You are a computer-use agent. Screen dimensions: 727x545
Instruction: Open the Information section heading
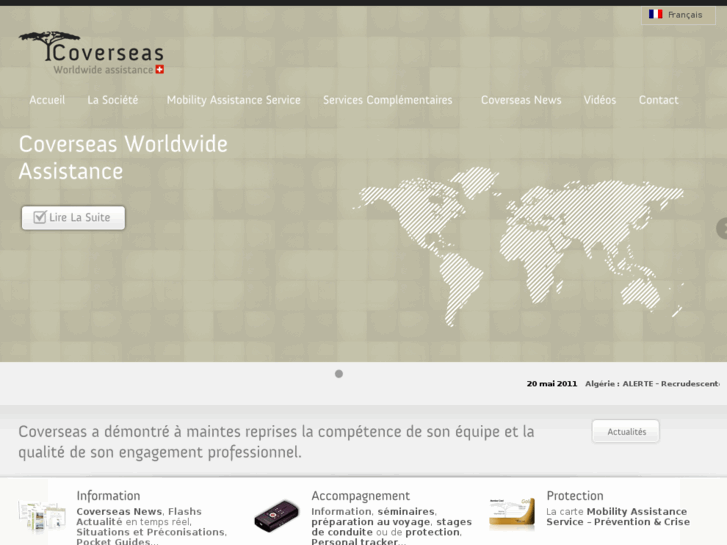click(108, 496)
